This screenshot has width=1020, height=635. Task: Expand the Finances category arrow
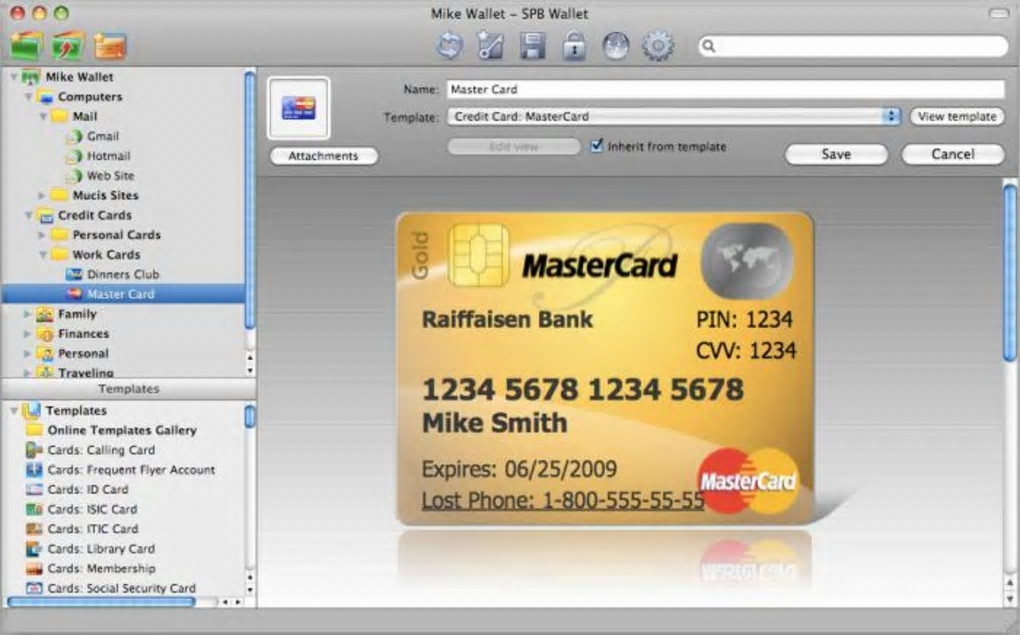point(27,334)
